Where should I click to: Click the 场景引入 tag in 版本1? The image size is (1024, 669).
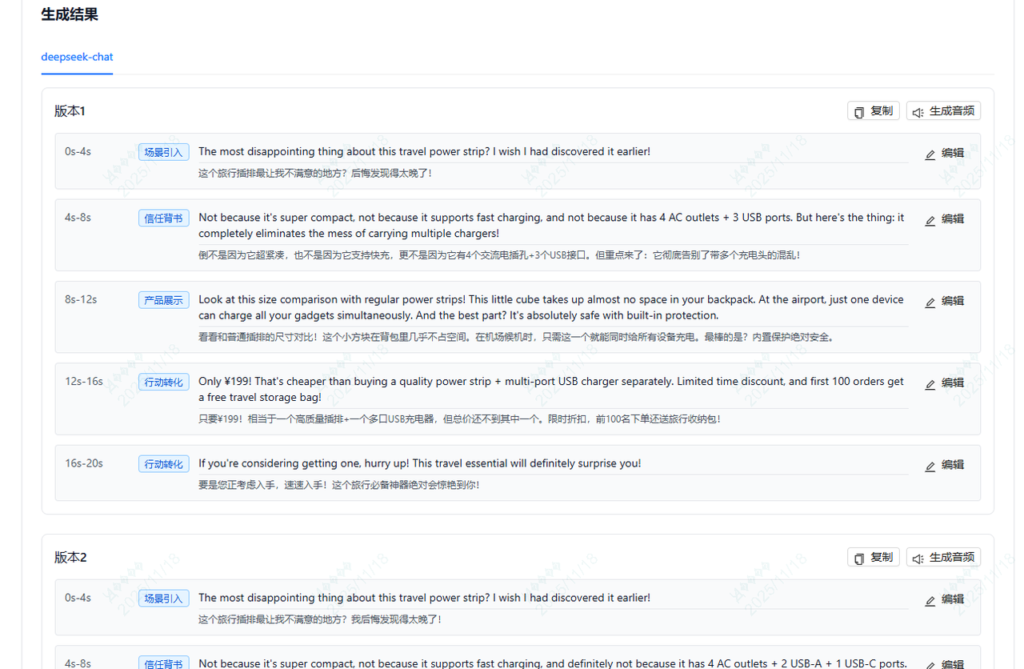[x=163, y=152]
